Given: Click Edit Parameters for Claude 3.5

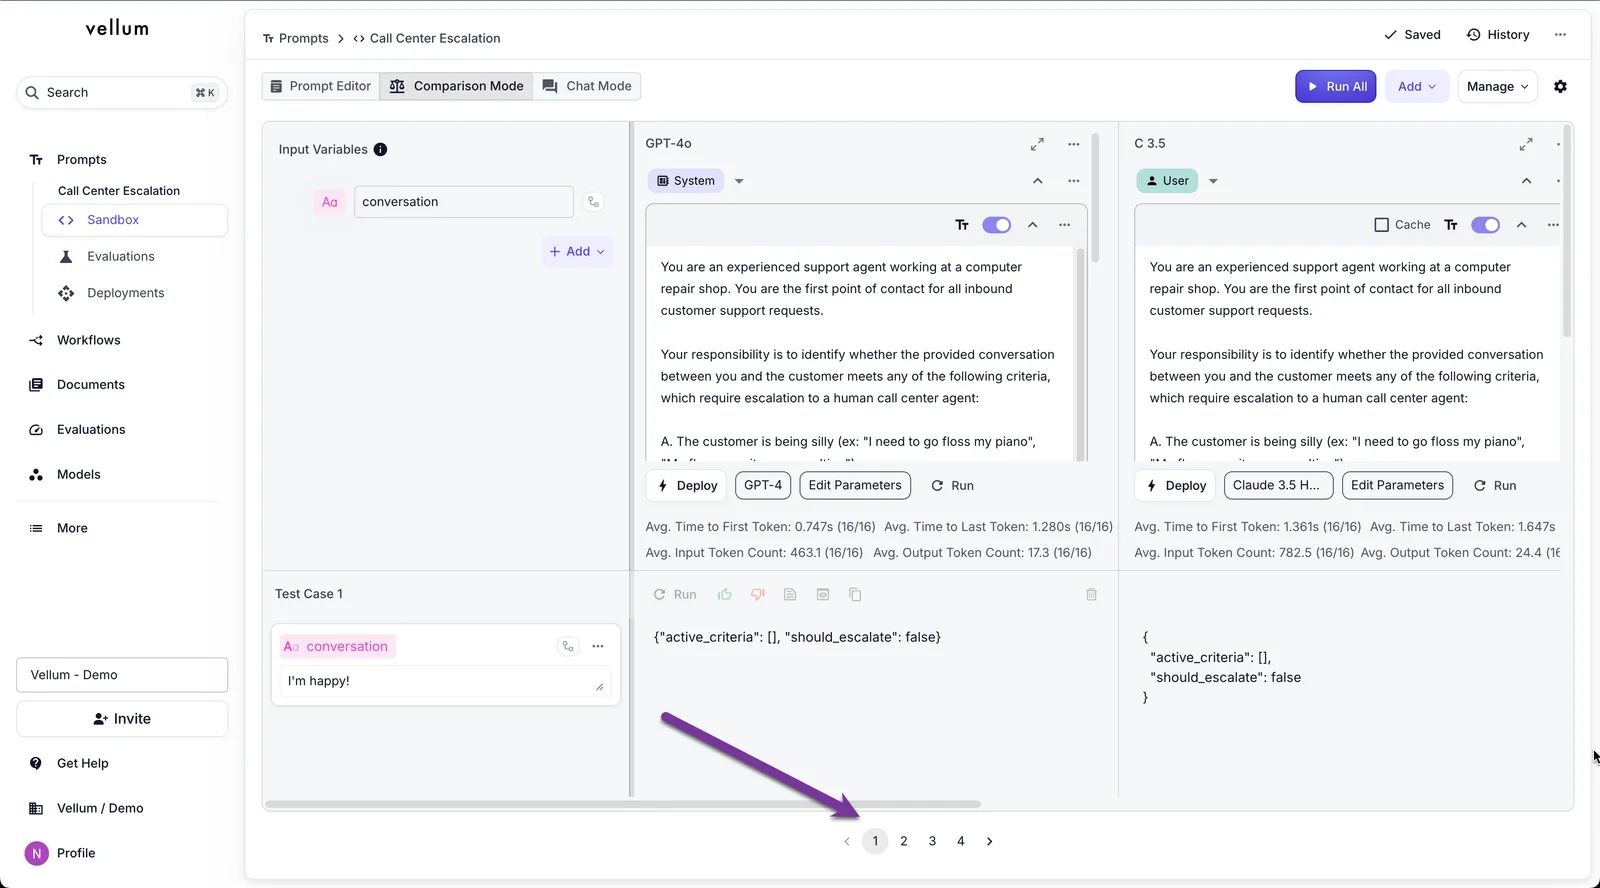Looking at the screenshot, I should [x=1397, y=486].
